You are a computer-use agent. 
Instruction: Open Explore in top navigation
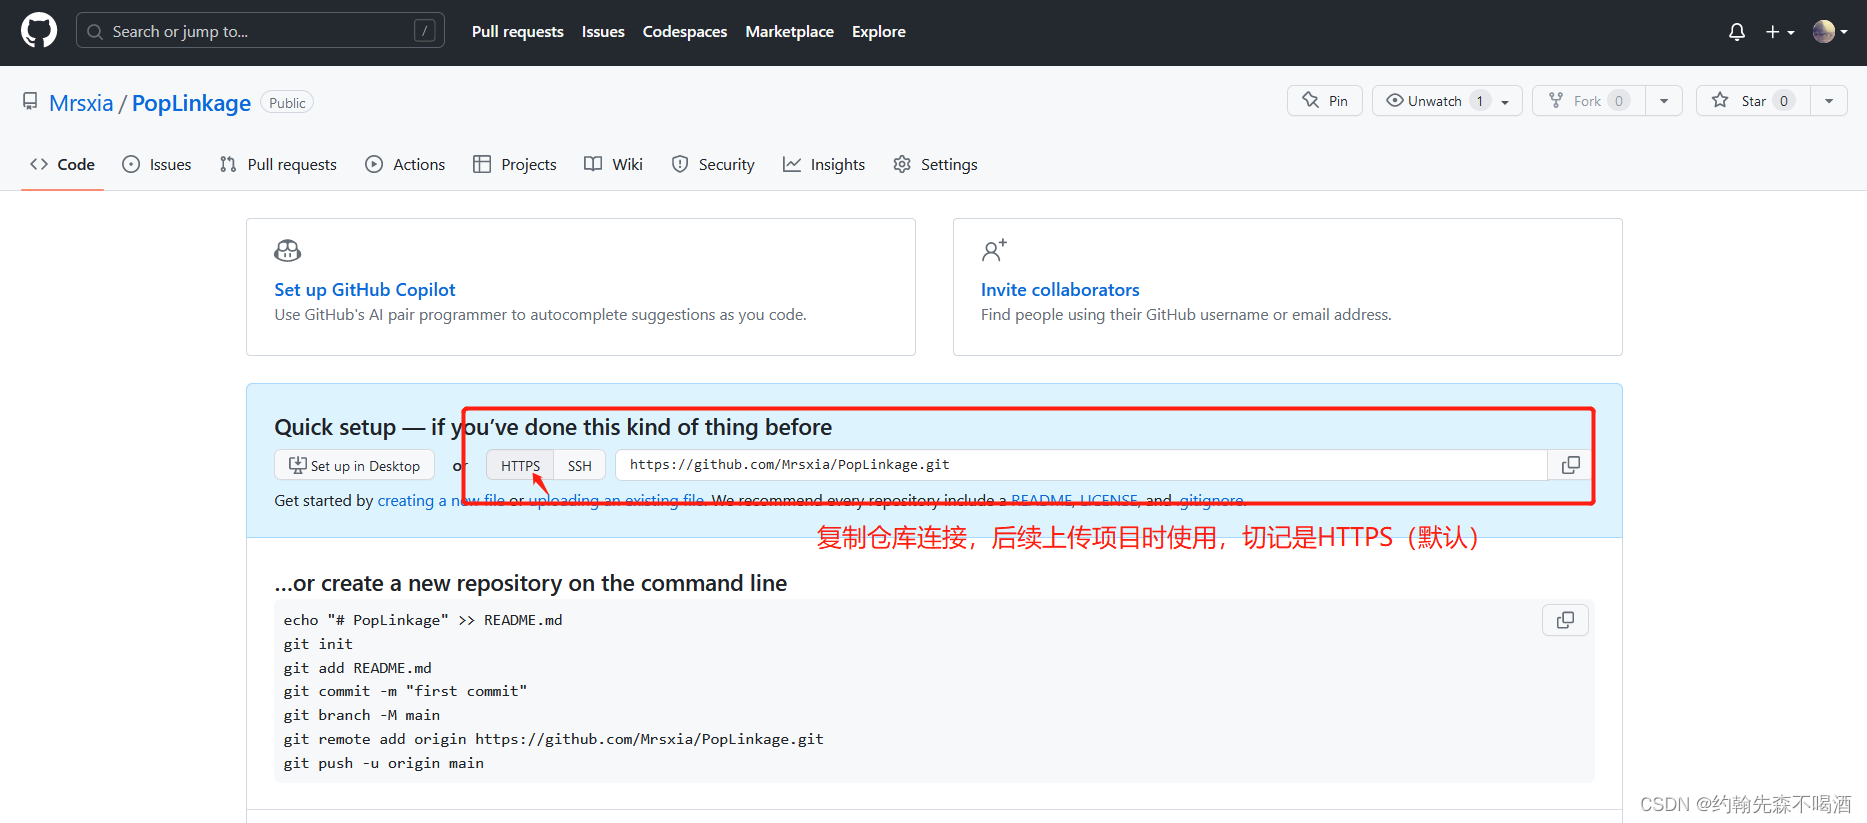pyautogui.click(x=879, y=32)
